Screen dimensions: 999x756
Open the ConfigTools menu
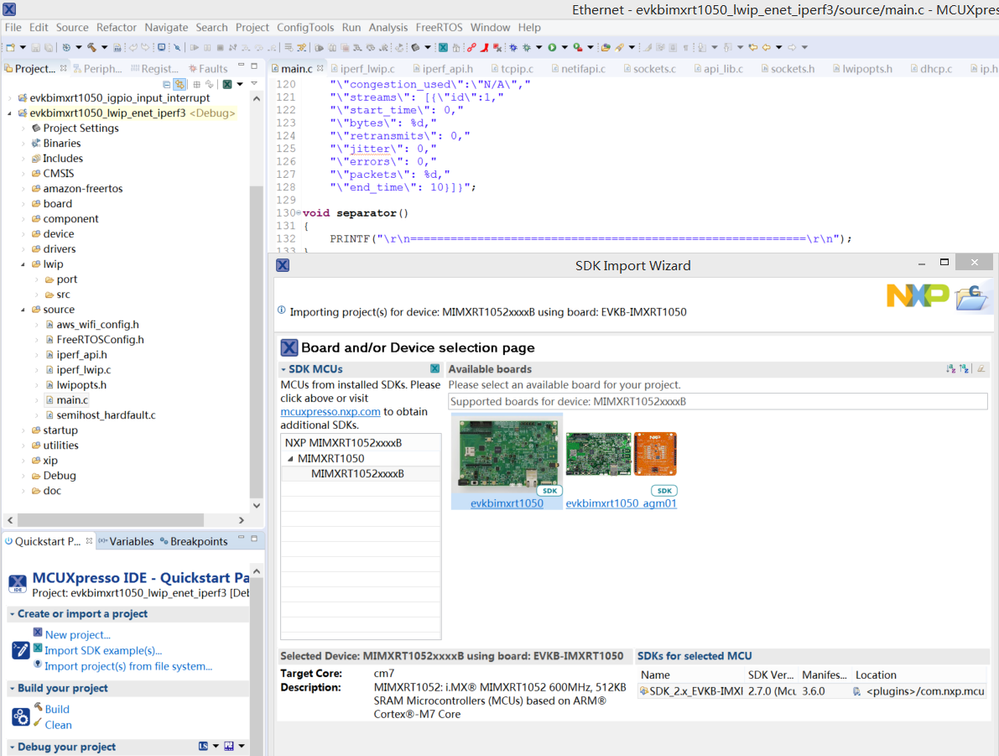(x=305, y=27)
